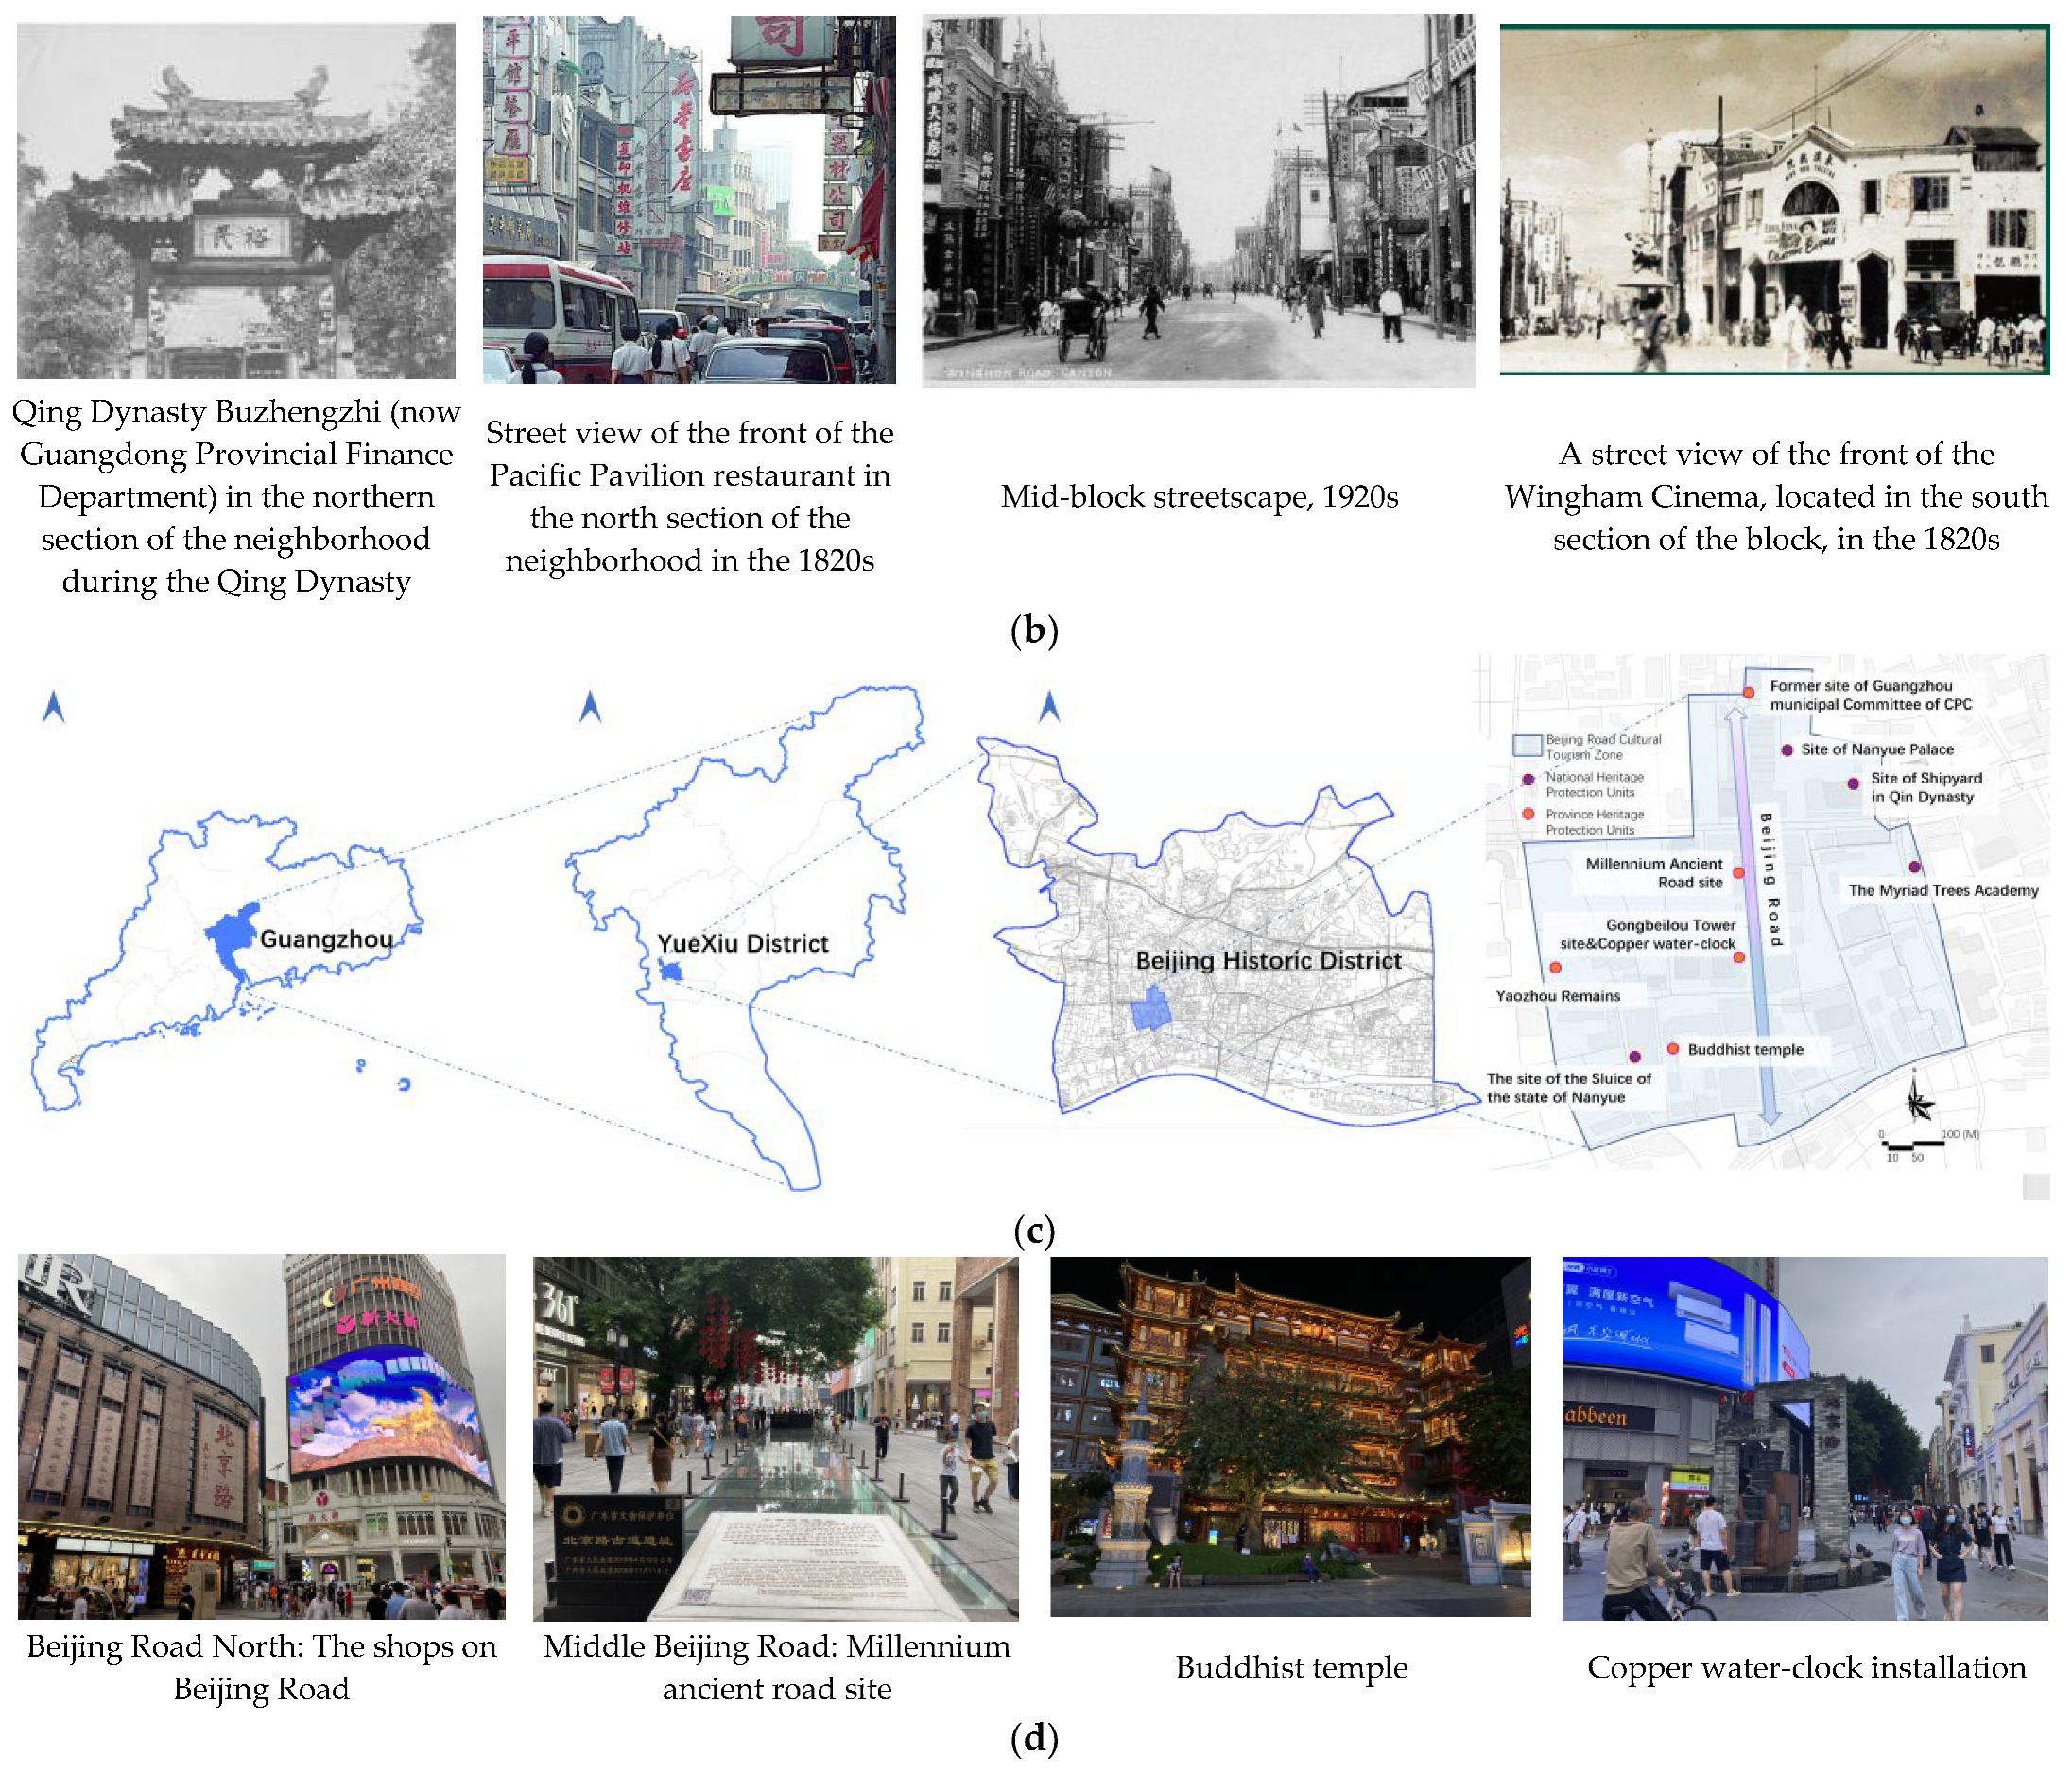Click the mid-block streetscape 1920s photo
This screenshot has height=1773, width=2072.
1198,200
